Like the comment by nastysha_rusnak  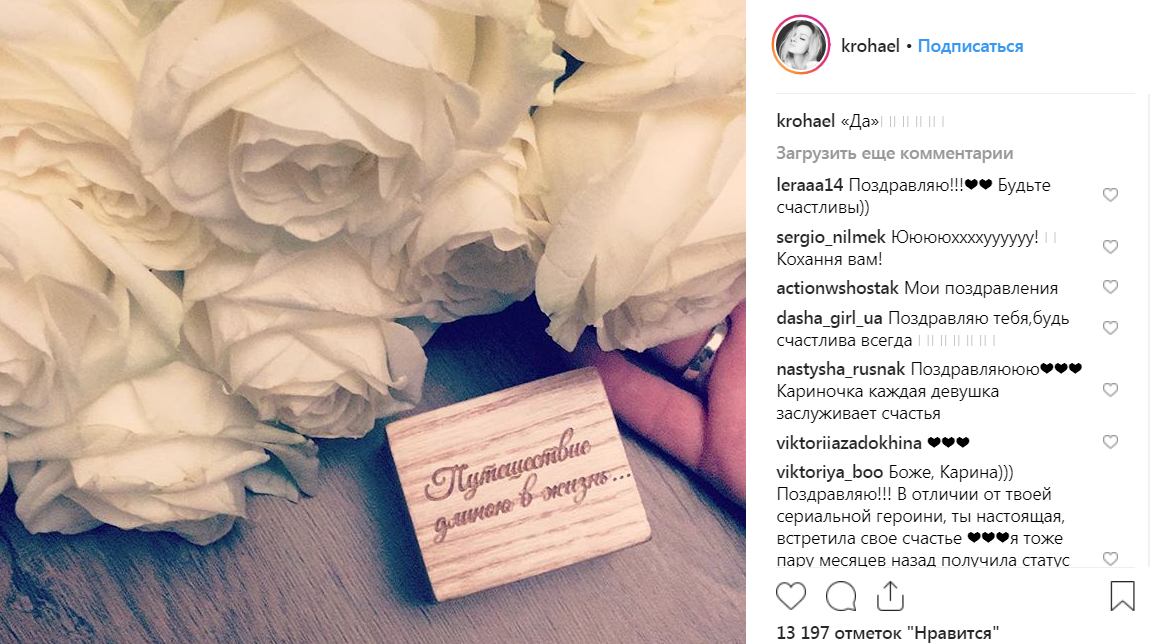click(1110, 389)
